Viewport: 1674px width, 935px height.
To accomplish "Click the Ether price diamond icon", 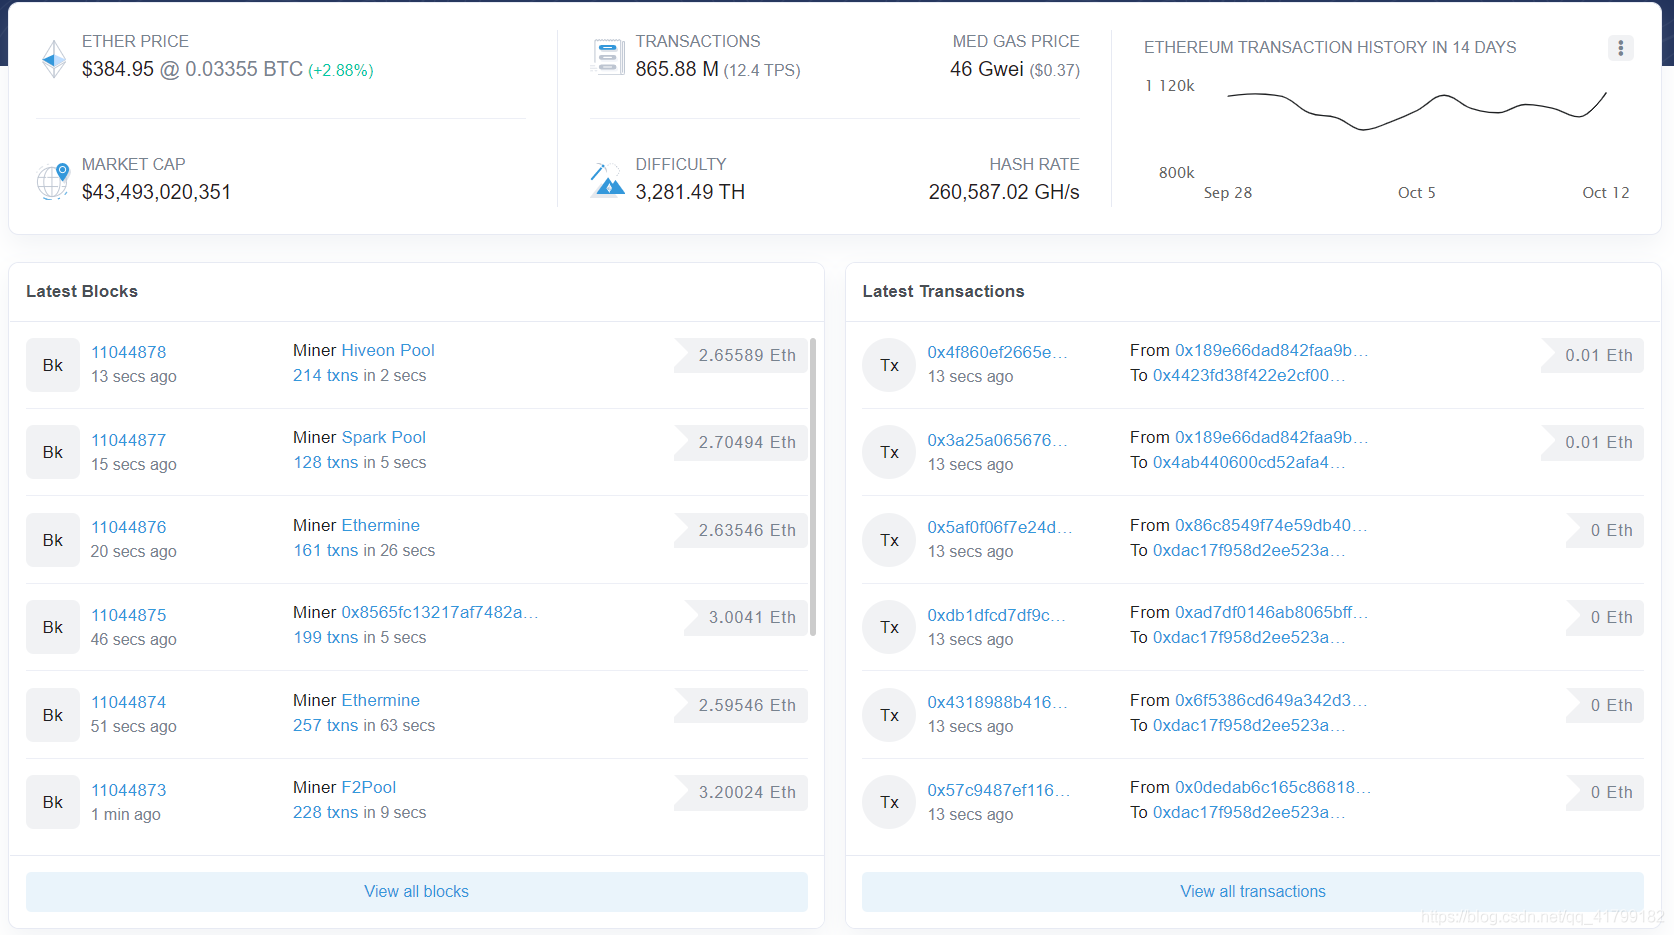I will point(54,58).
